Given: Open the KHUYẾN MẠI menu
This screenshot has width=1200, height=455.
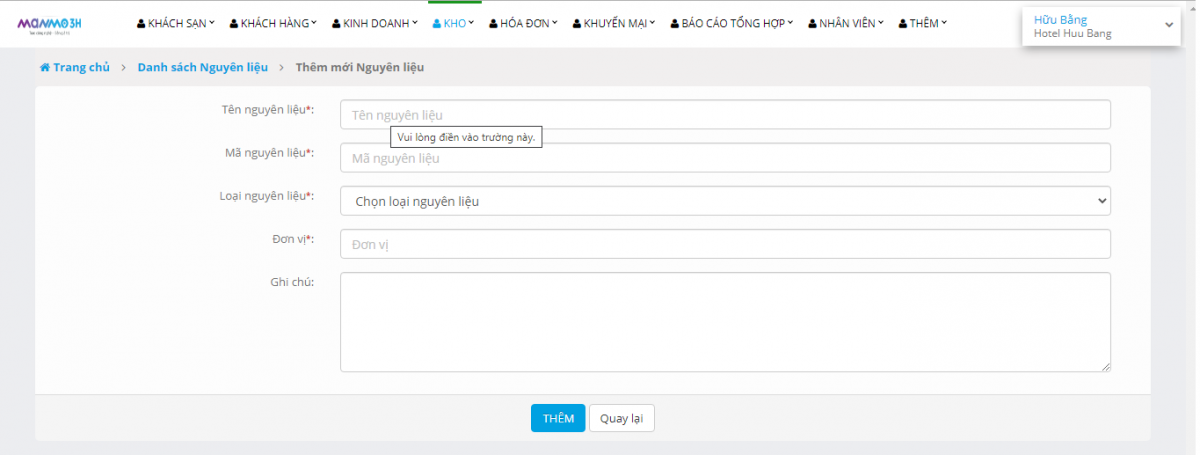Looking at the screenshot, I should pos(614,23).
